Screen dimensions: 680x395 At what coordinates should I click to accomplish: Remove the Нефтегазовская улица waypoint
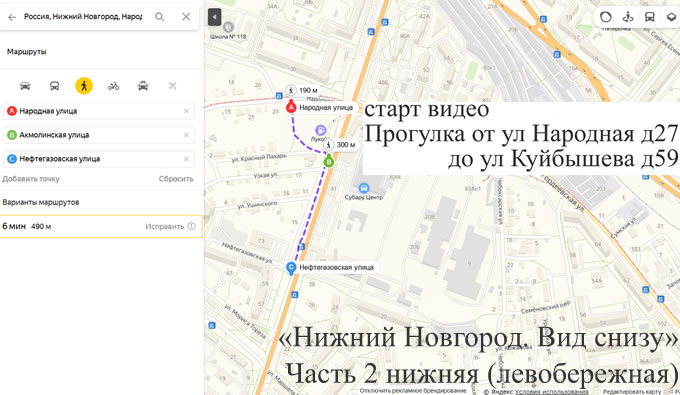[x=186, y=159]
